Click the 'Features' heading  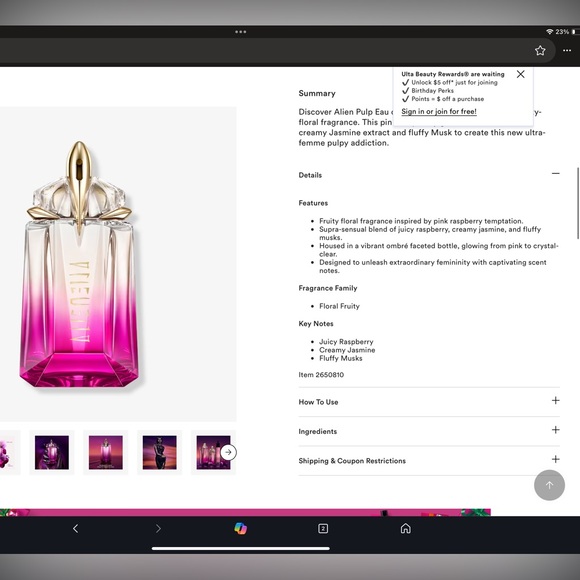pos(313,203)
